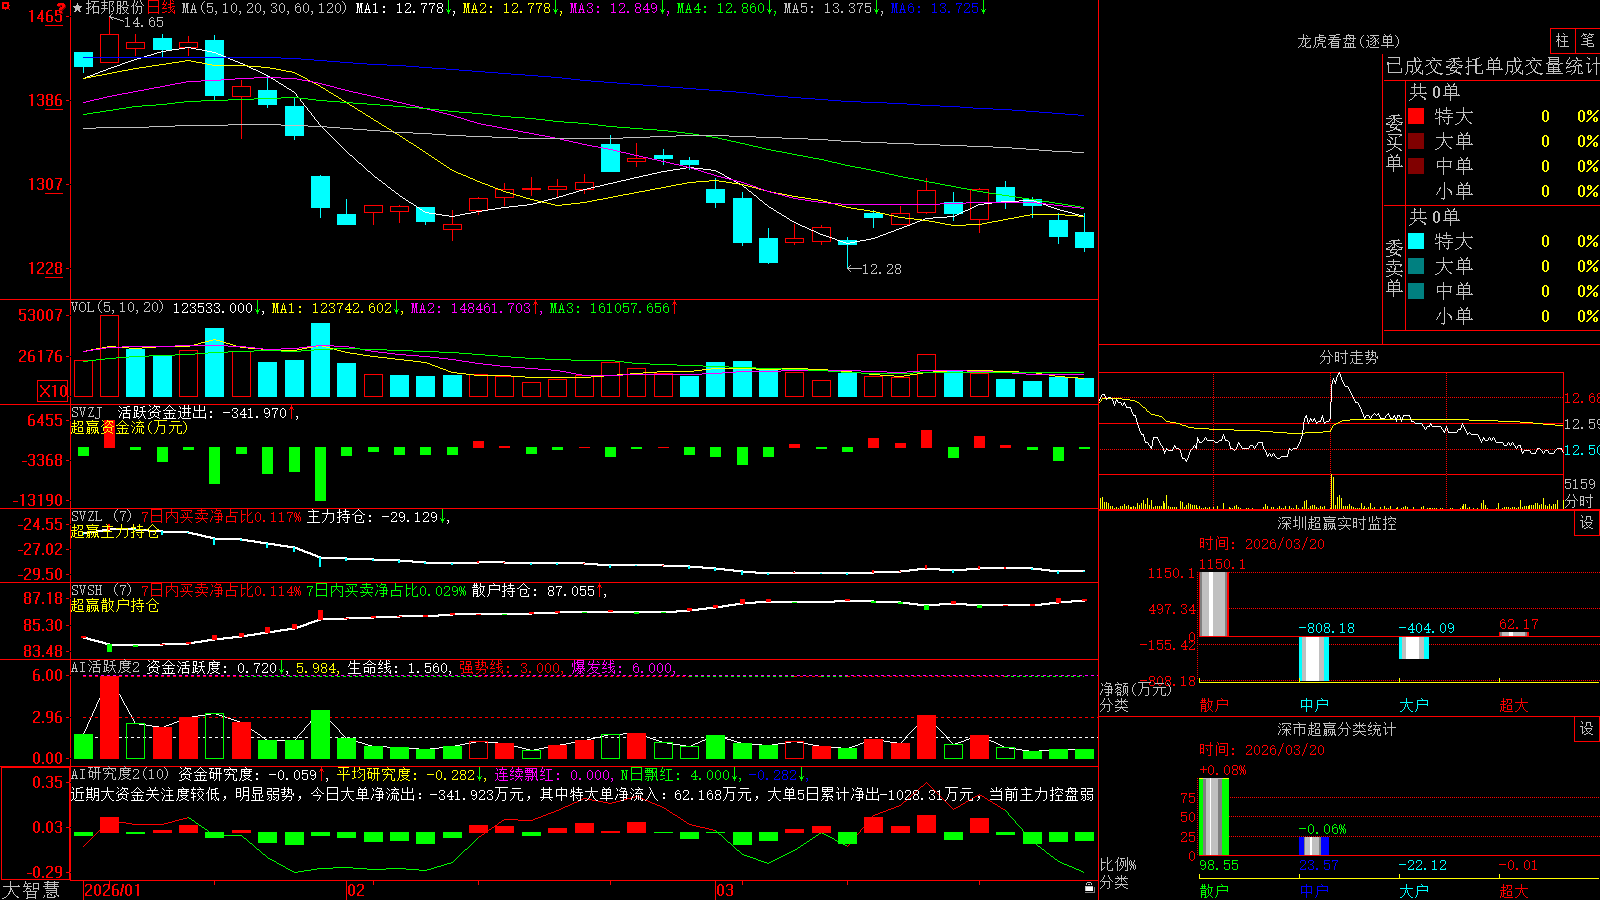Click the 中户 bar valued -808.18
The width and height of the screenshot is (1600, 900).
pos(1314,659)
